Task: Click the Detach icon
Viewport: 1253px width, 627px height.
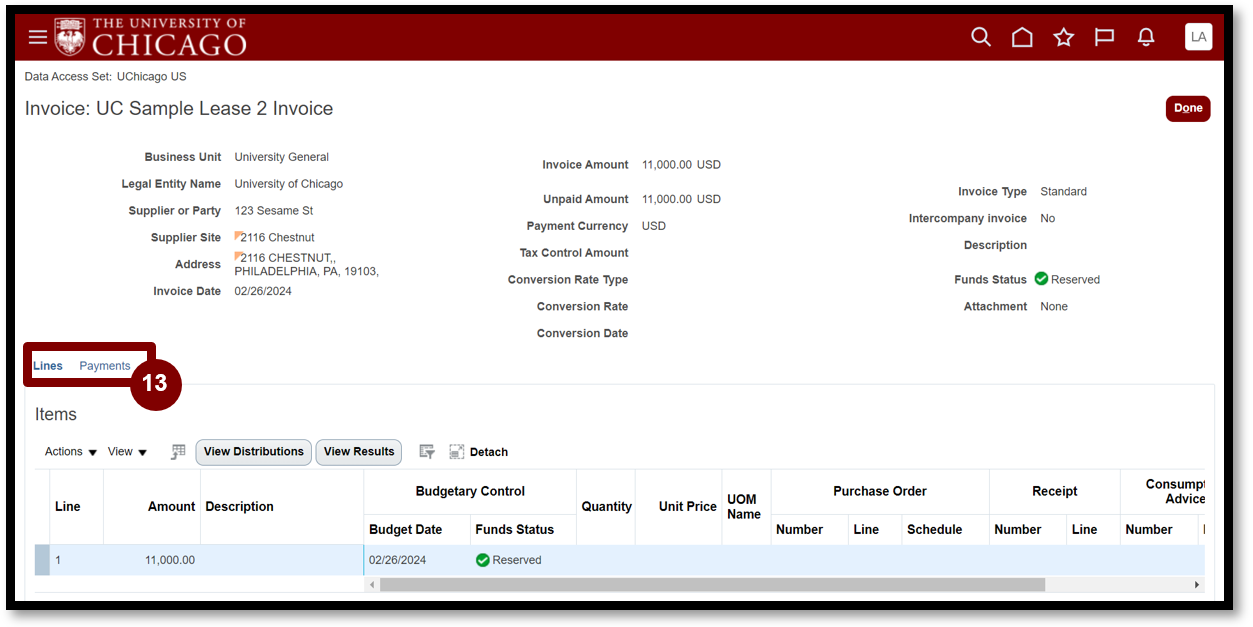Action: 457,452
